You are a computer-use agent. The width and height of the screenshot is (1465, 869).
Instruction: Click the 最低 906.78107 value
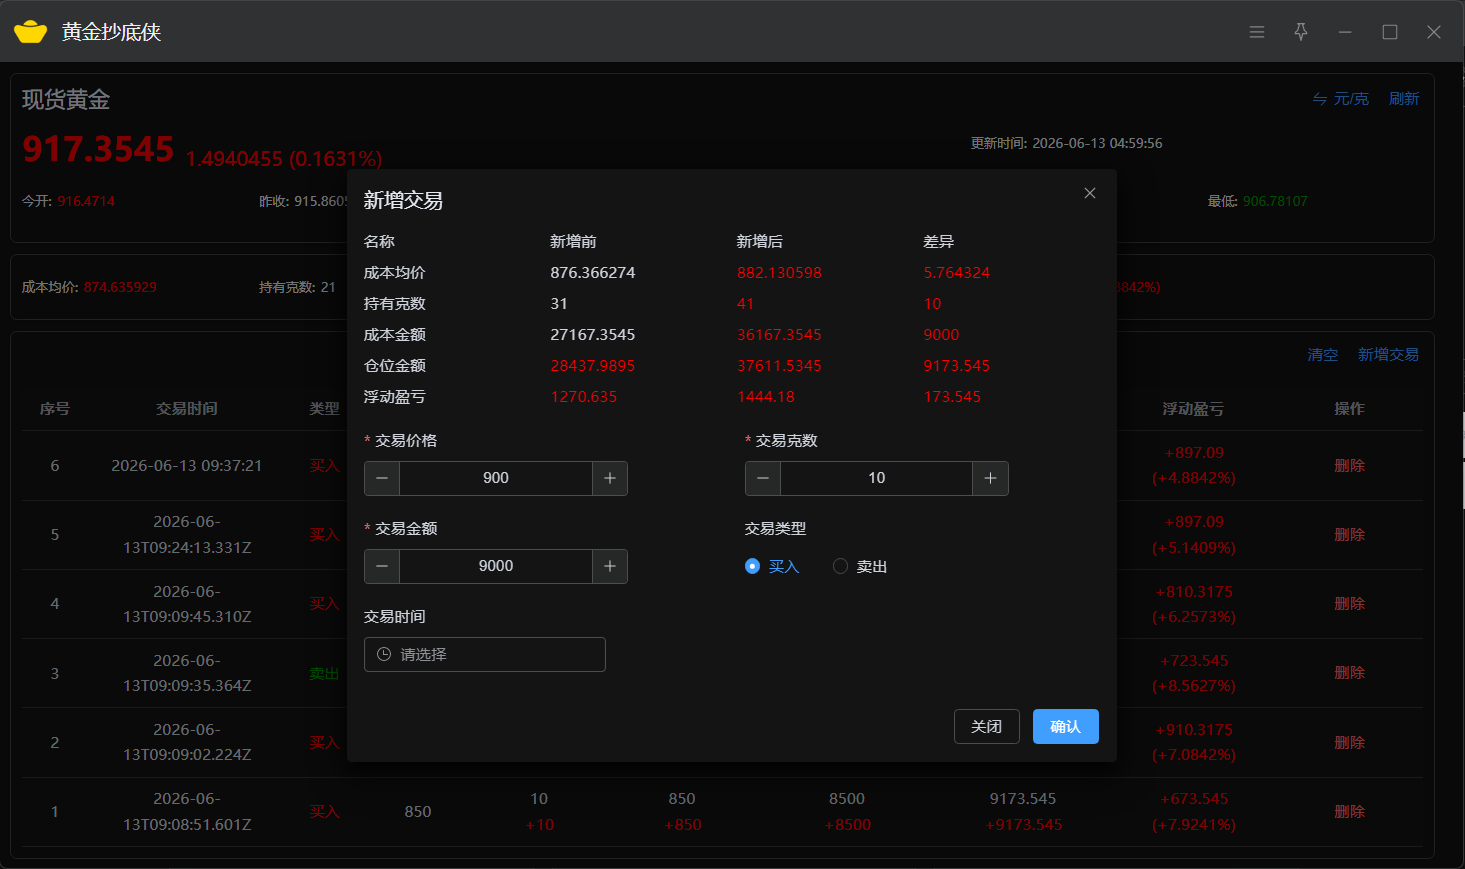1275,201
